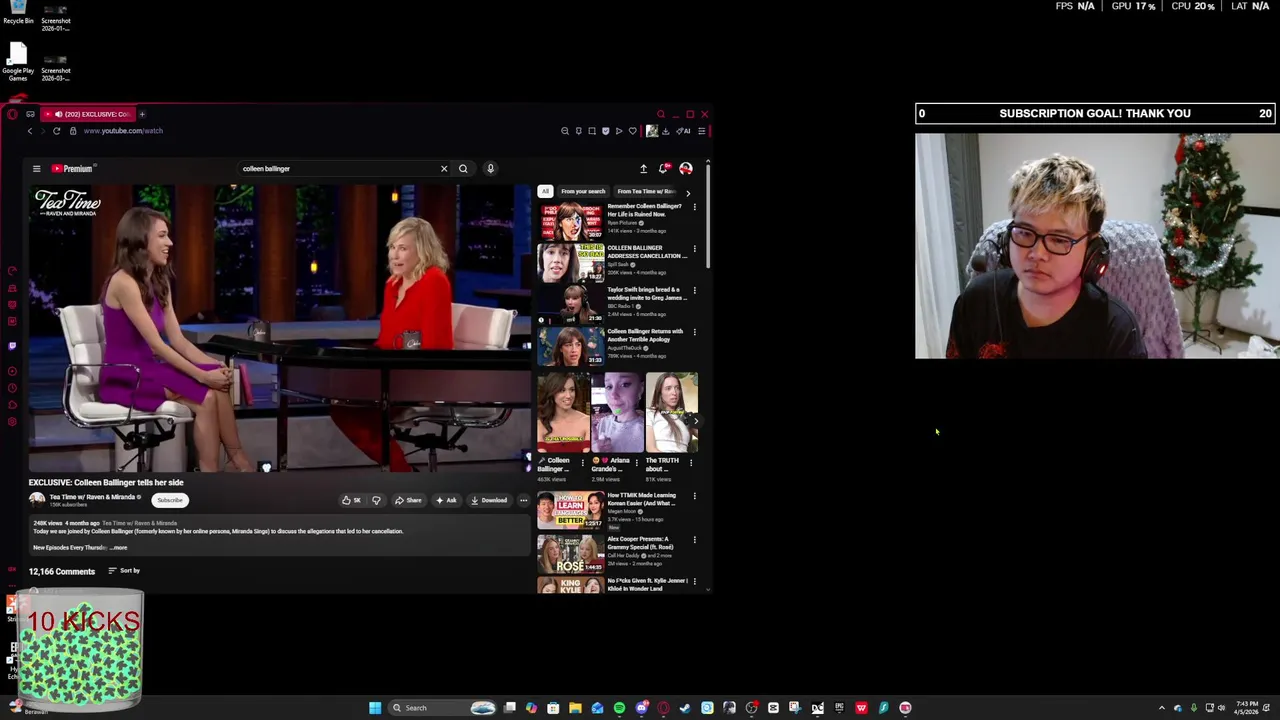This screenshot has width=1280, height=720.
Task: Go back to previous page
Action: coord(30,131)
